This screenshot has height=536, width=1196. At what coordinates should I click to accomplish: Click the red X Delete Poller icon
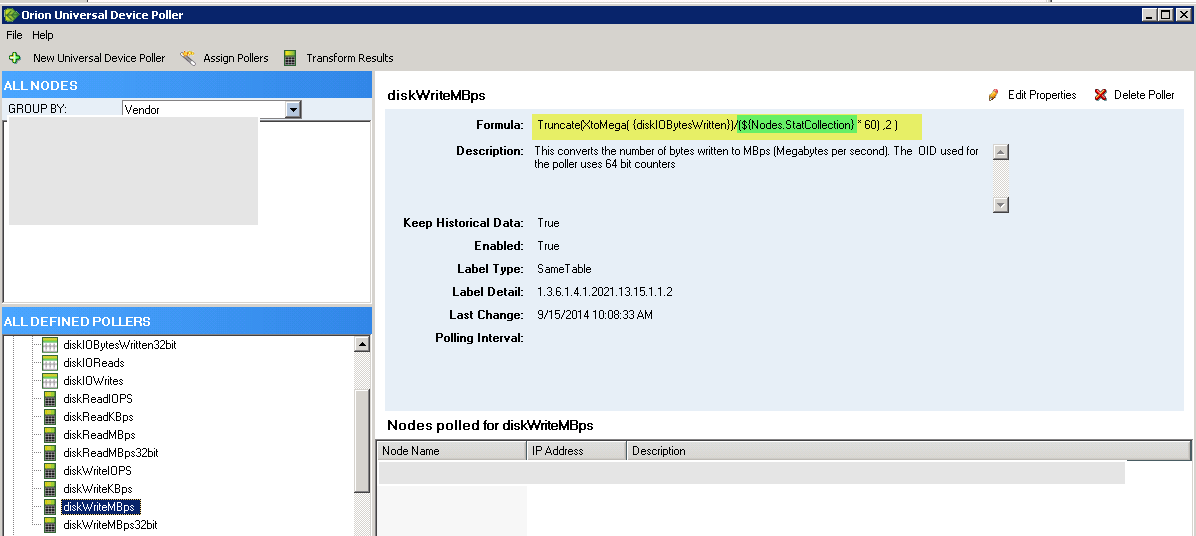[1100, 95]
